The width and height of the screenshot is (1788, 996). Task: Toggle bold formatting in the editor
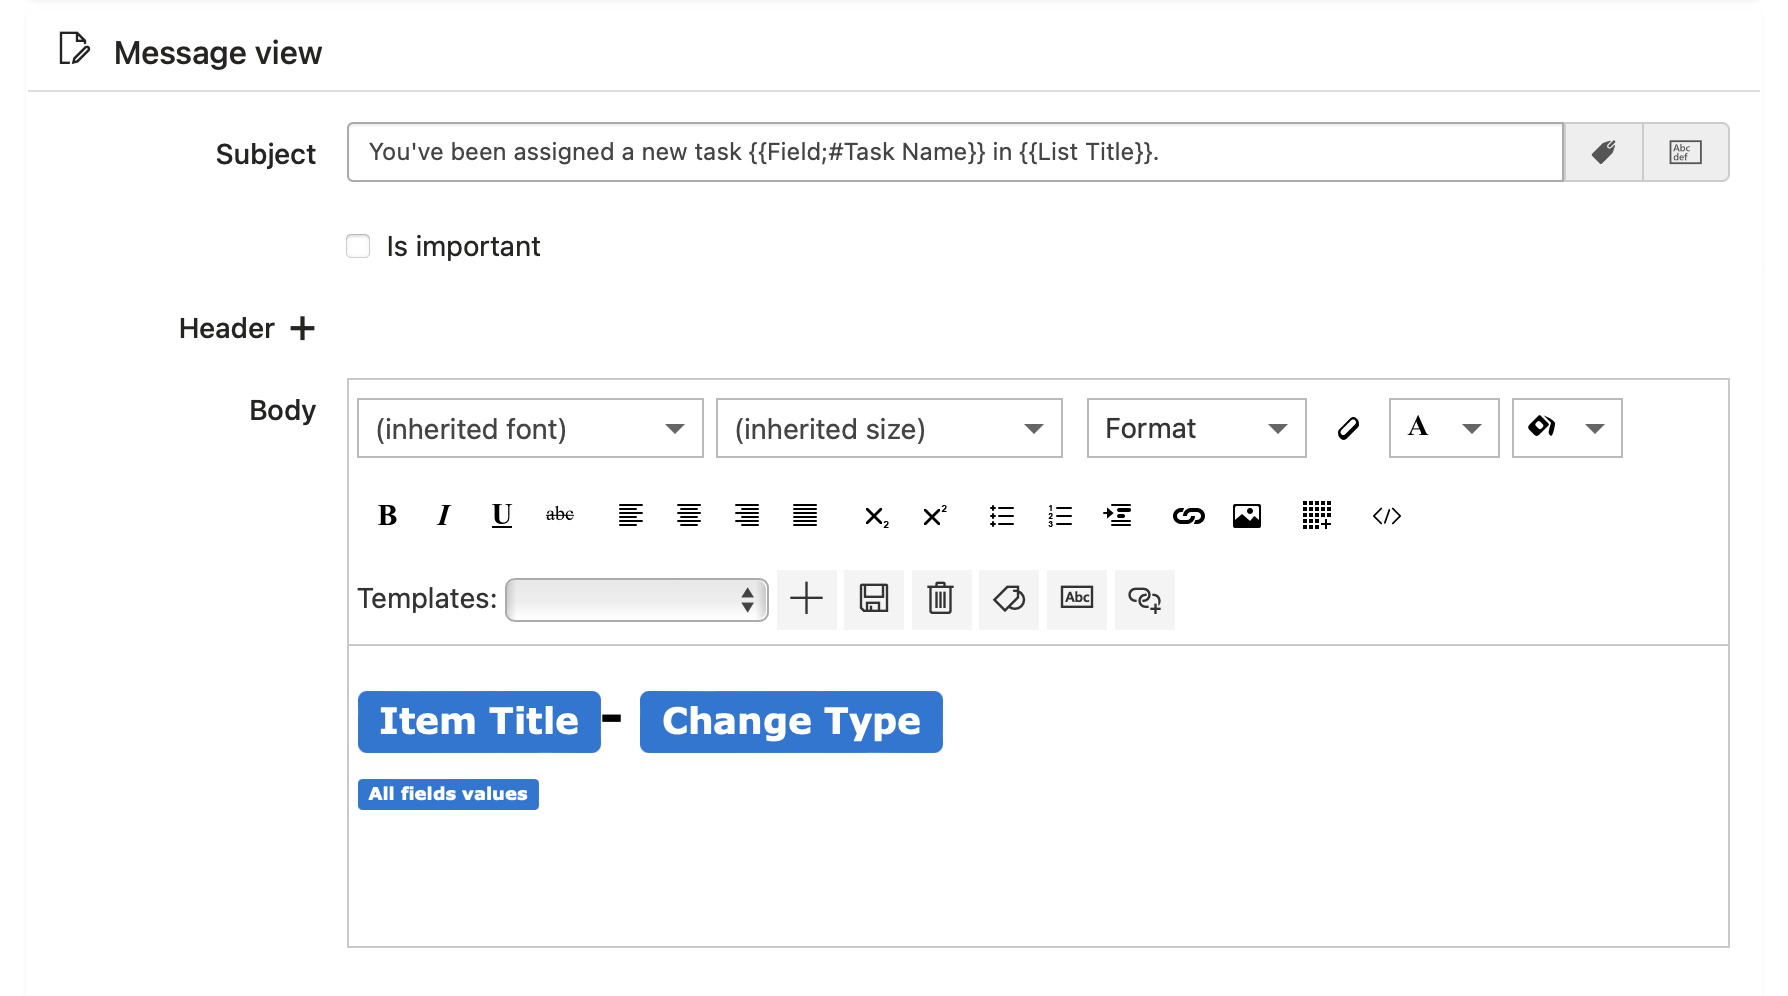pos(387,515)
